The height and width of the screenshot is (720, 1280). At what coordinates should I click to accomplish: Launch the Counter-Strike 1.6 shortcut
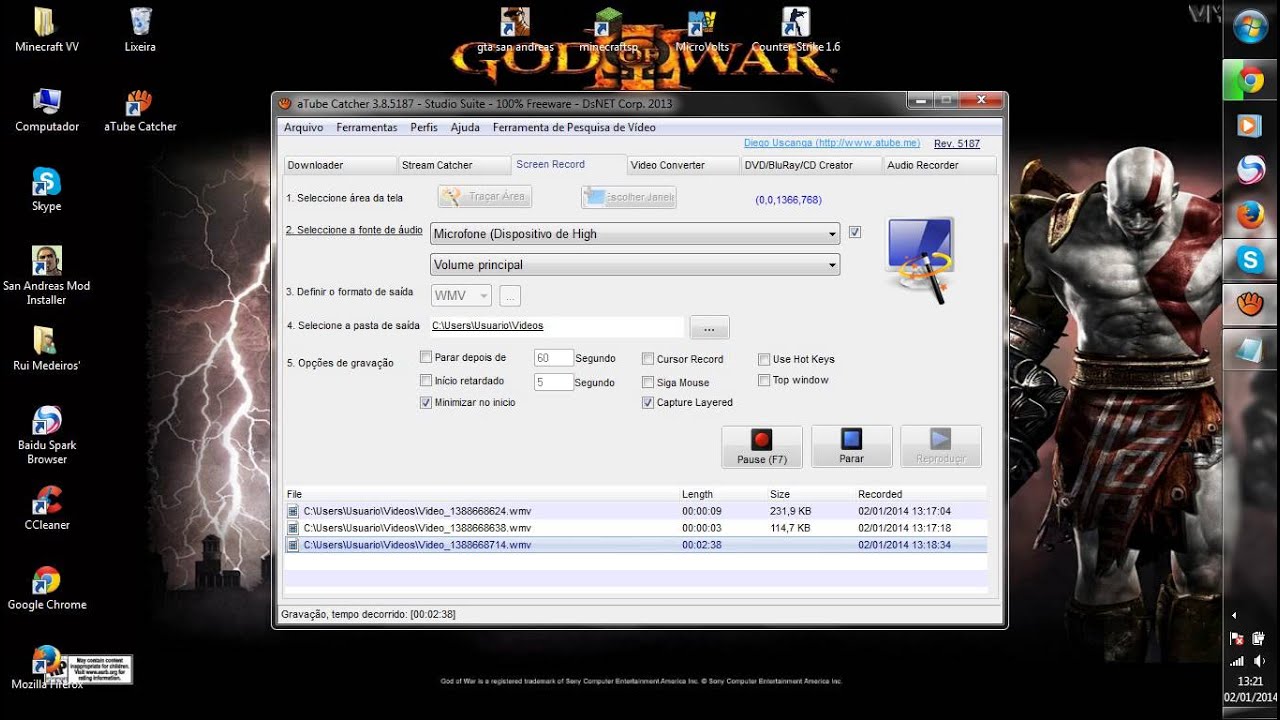[x=796, y=30]
